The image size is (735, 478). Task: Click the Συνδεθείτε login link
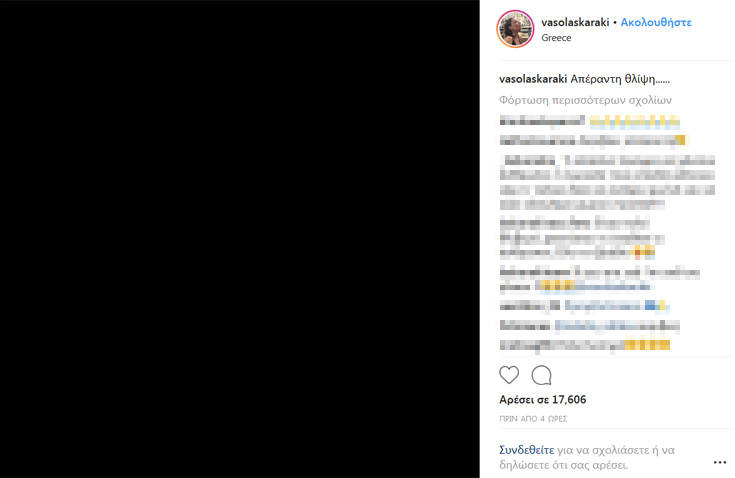click(526, 450)
